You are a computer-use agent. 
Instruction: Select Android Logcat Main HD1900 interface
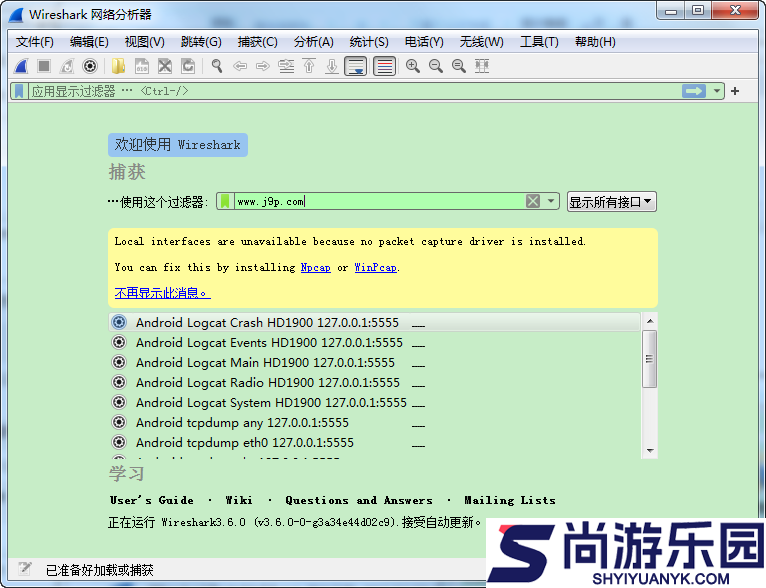click(x=374, y=362)
